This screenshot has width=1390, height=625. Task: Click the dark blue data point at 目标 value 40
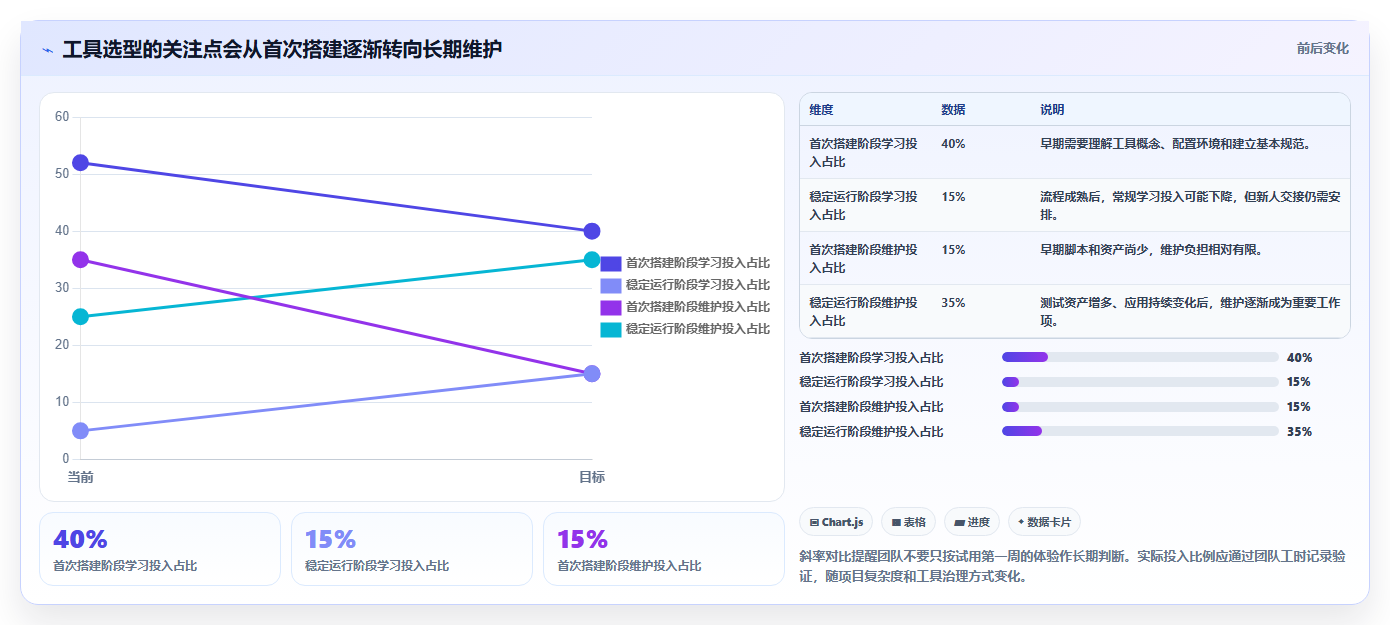592,231
